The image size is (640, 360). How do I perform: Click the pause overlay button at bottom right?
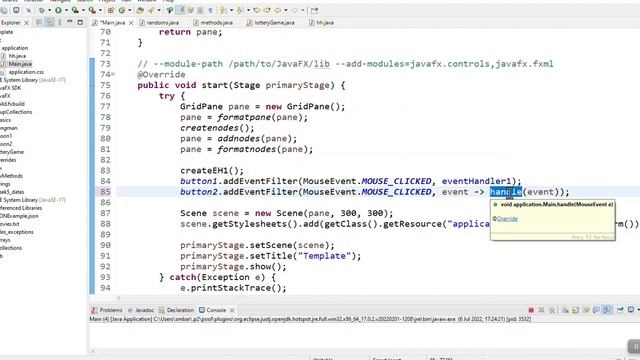pyautogui.click(x=634, y=347)
